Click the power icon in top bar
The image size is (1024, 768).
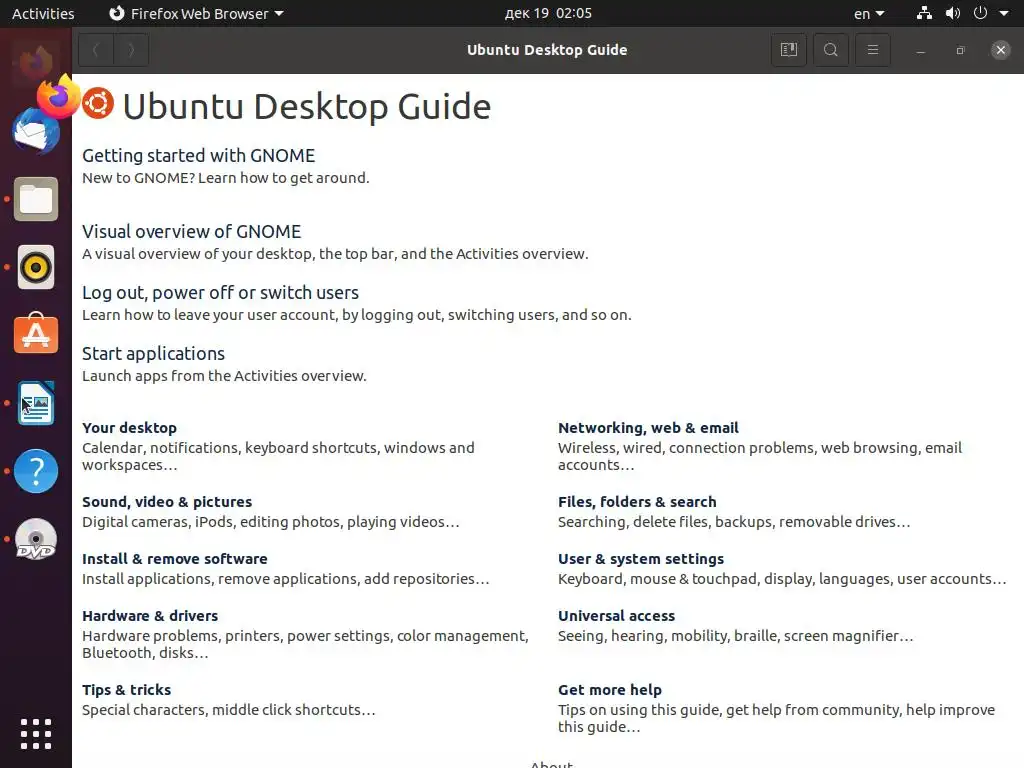[980, 13]
